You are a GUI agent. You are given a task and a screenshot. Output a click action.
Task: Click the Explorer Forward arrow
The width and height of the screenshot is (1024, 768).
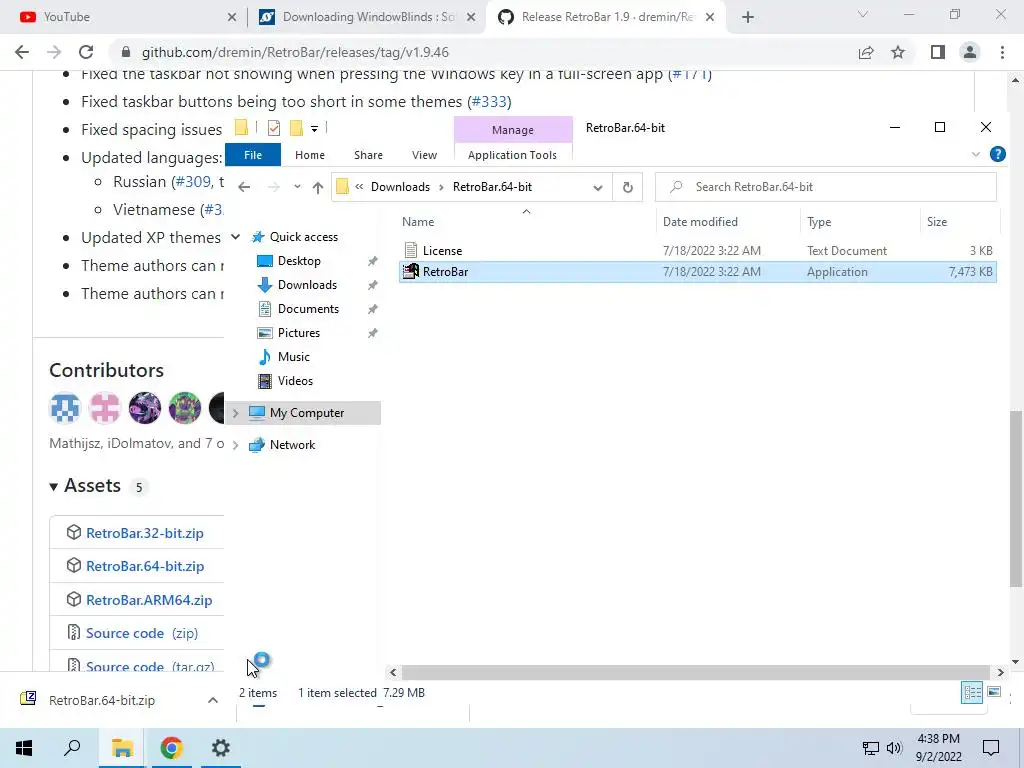pyautogui.click(x=274, y=187)
